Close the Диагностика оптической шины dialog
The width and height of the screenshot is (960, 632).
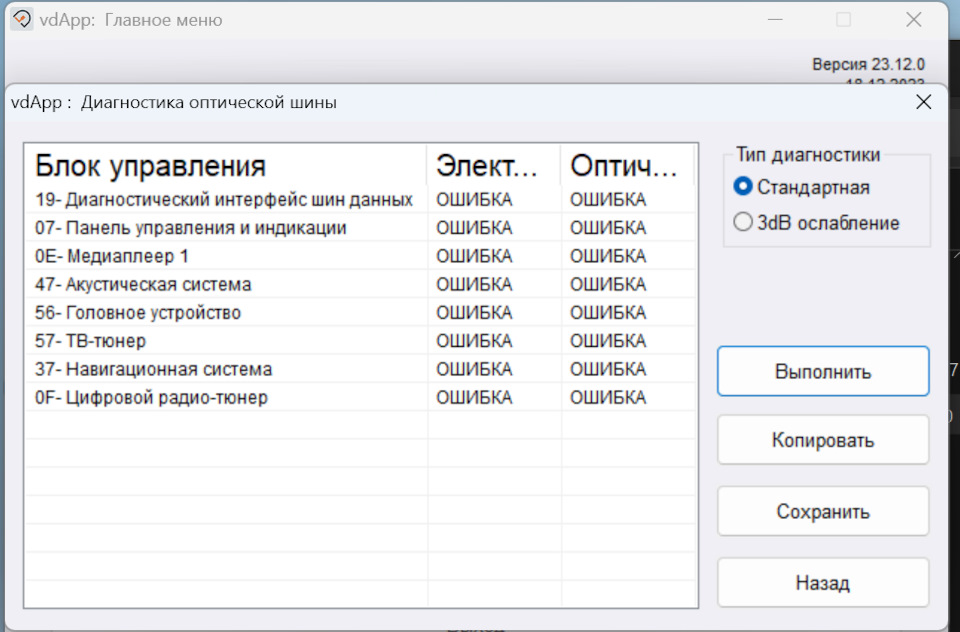pyautogui.click(x=924, y=102)
